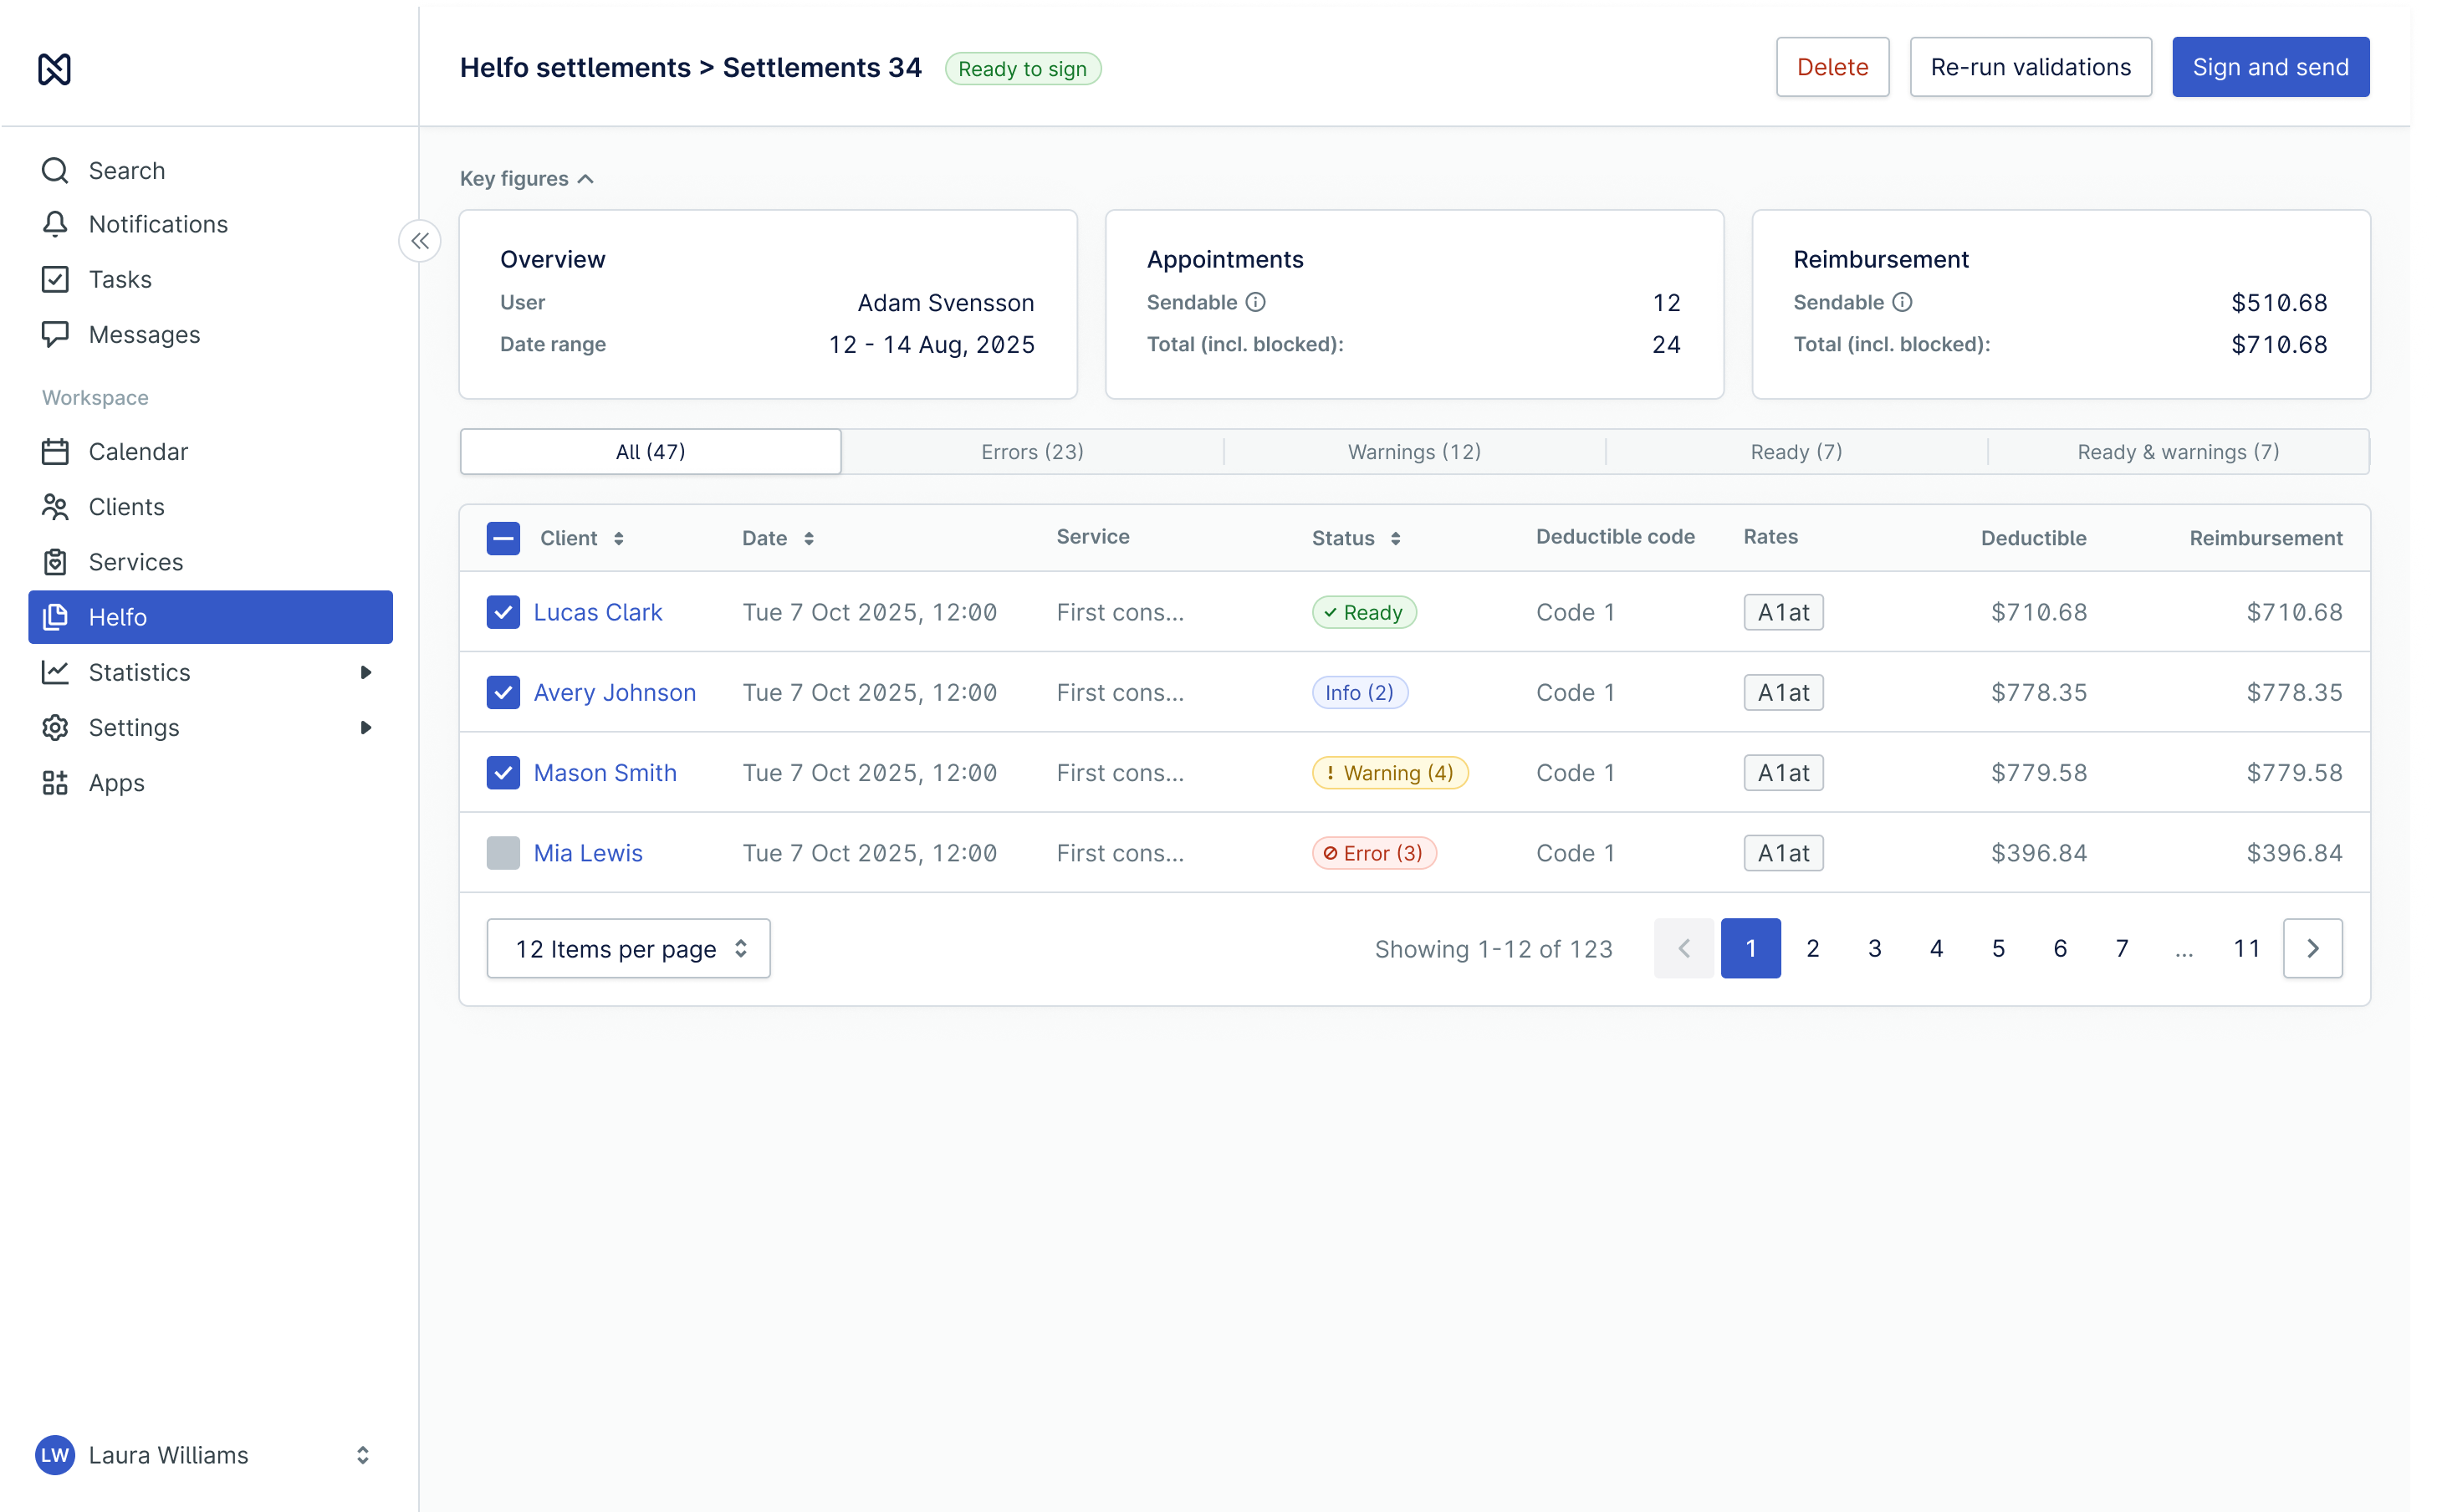Open the 12 Items per page dropdown
Viewport: 2437px width, 1512px height.
pos(628,948)
